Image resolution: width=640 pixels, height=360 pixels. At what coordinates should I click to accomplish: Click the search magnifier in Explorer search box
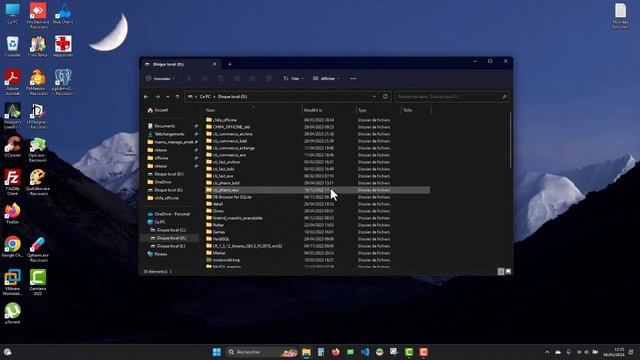tap(504, 97)
